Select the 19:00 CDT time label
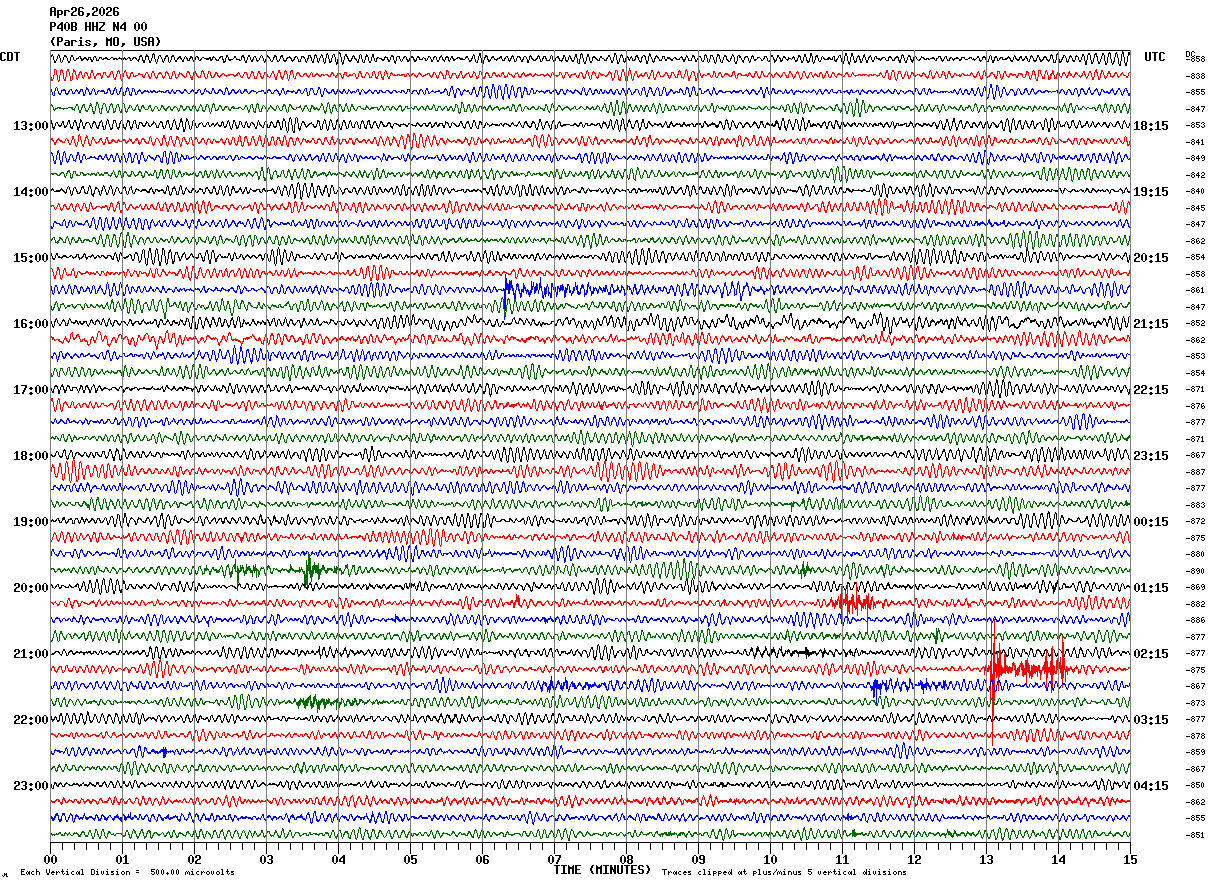1210x886 pixels. pos(31,522)
